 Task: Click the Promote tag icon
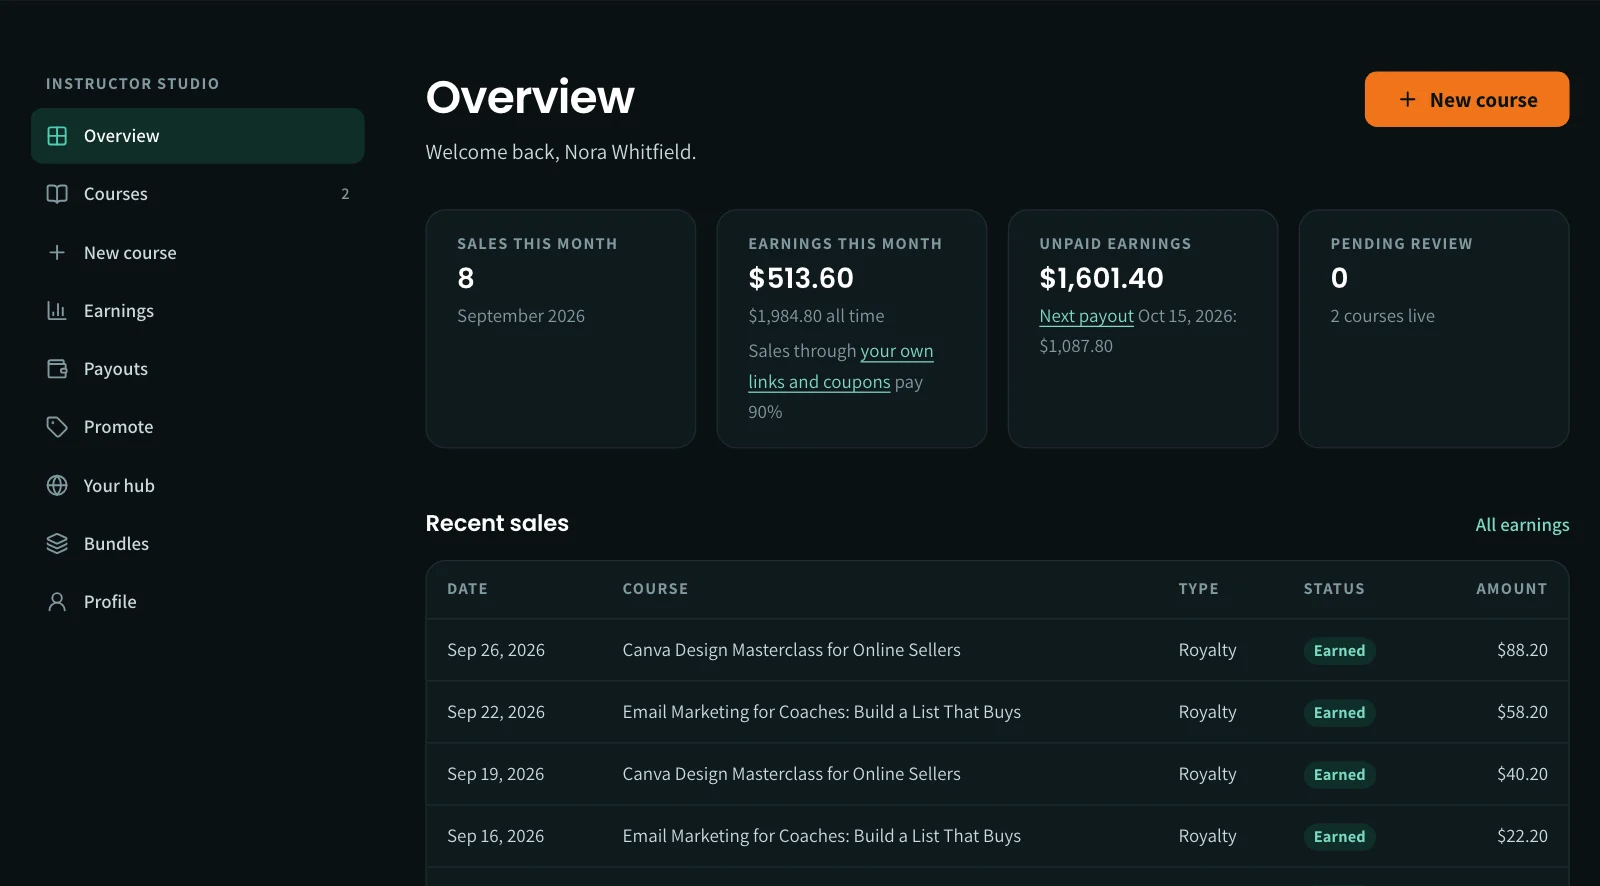(x=57, y=427)
